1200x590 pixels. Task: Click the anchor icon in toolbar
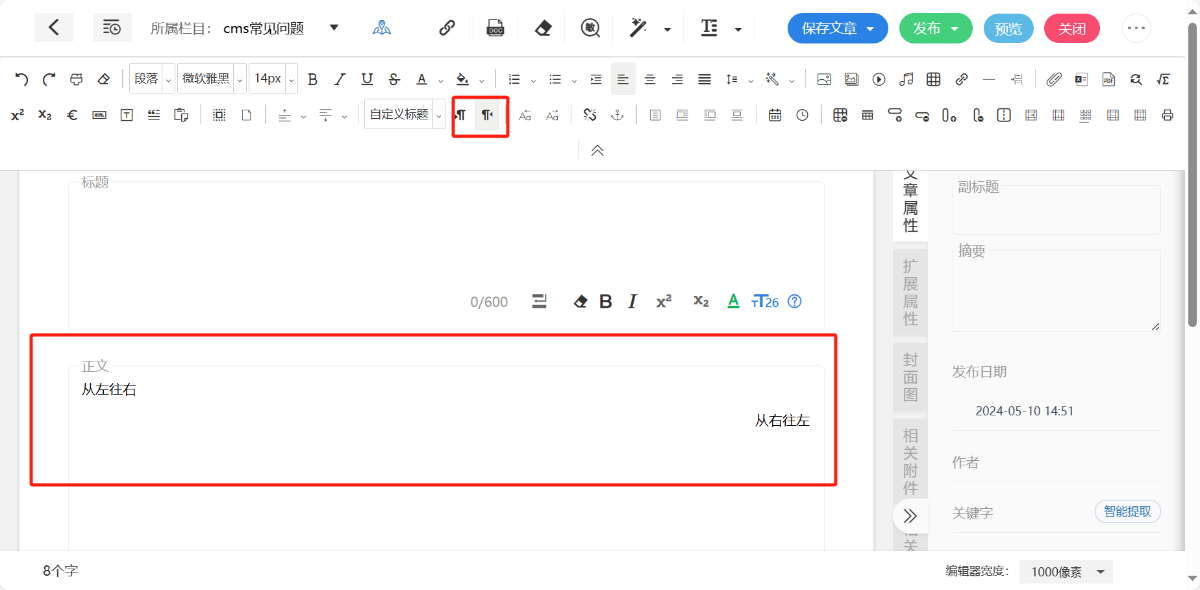(x=617, y=115)
